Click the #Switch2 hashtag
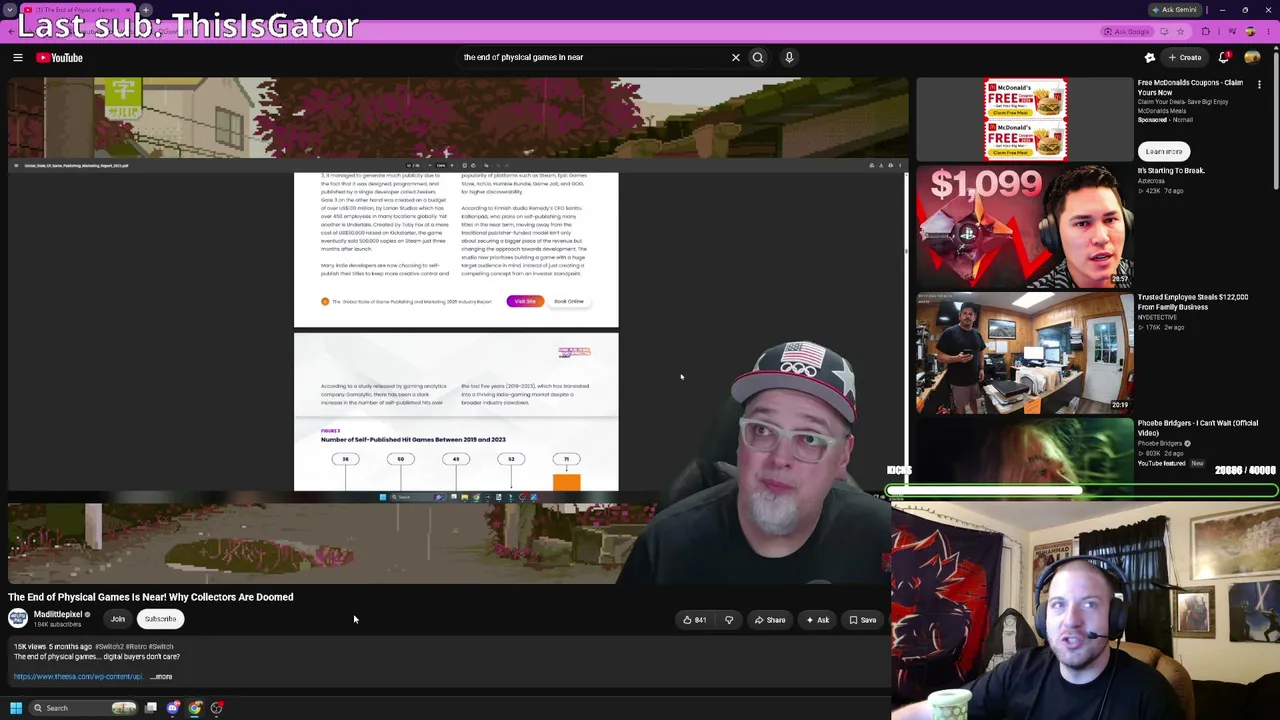The image size is (1280, 720). point(107,647)
